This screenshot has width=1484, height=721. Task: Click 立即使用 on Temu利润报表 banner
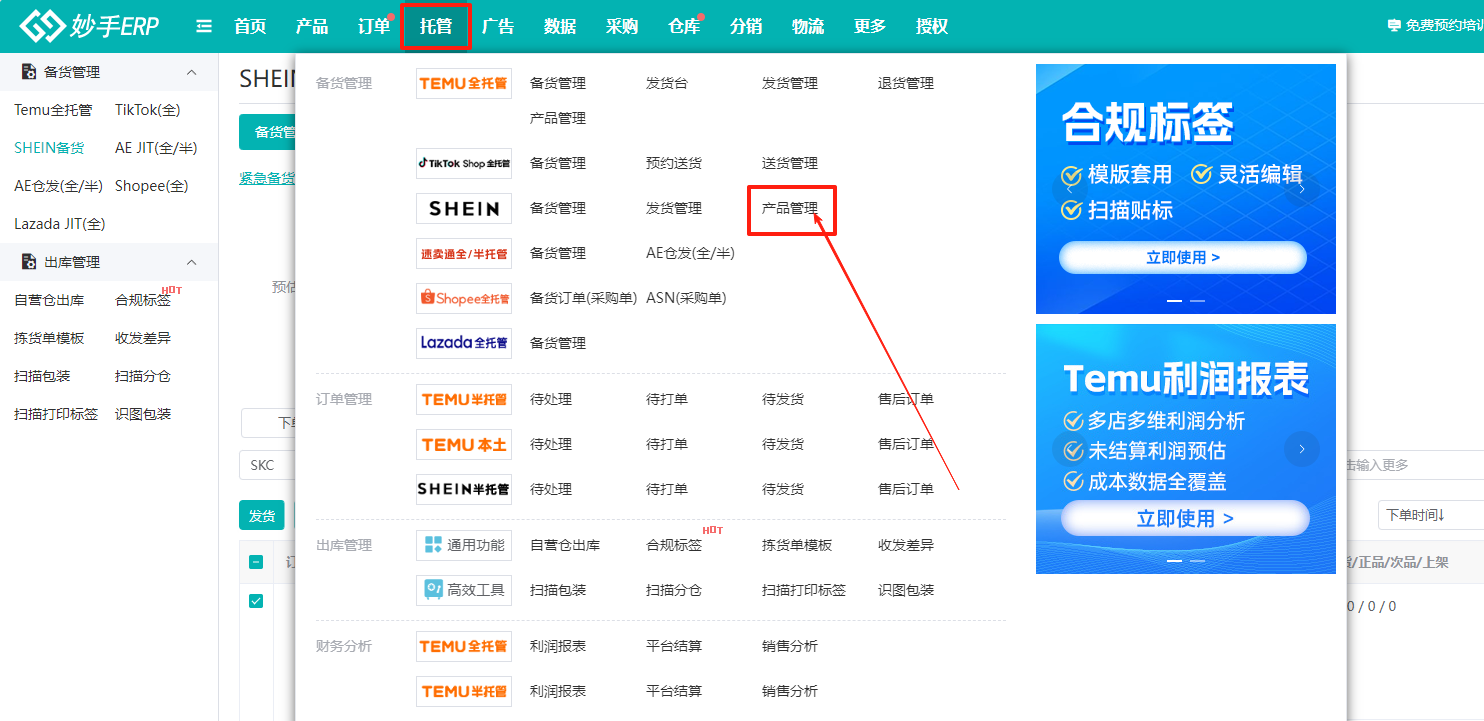1185,518
